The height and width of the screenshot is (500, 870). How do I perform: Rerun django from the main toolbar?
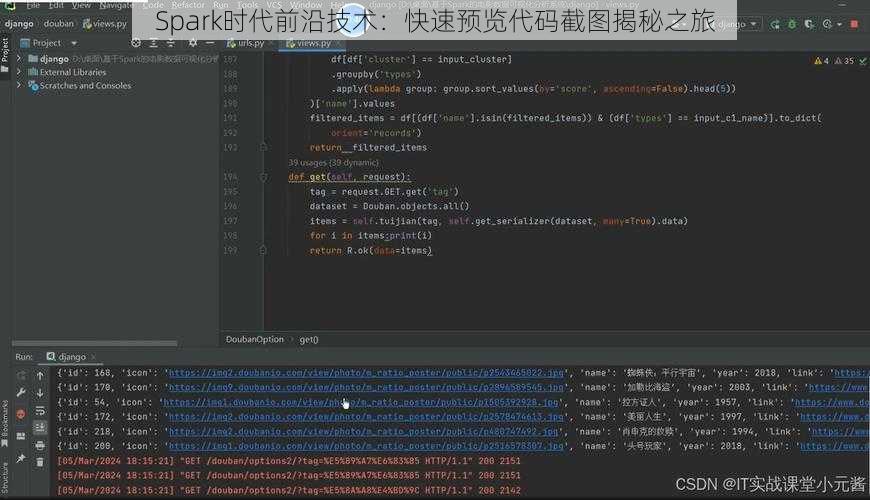tap(775, 24)
